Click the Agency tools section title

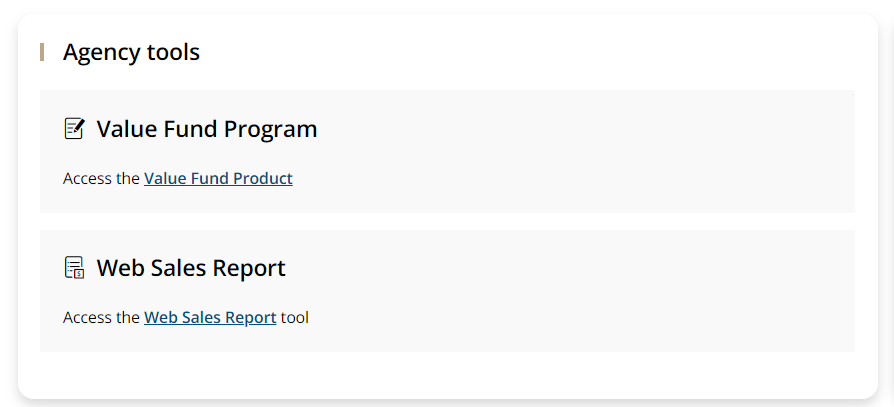[x=131, y=52]
